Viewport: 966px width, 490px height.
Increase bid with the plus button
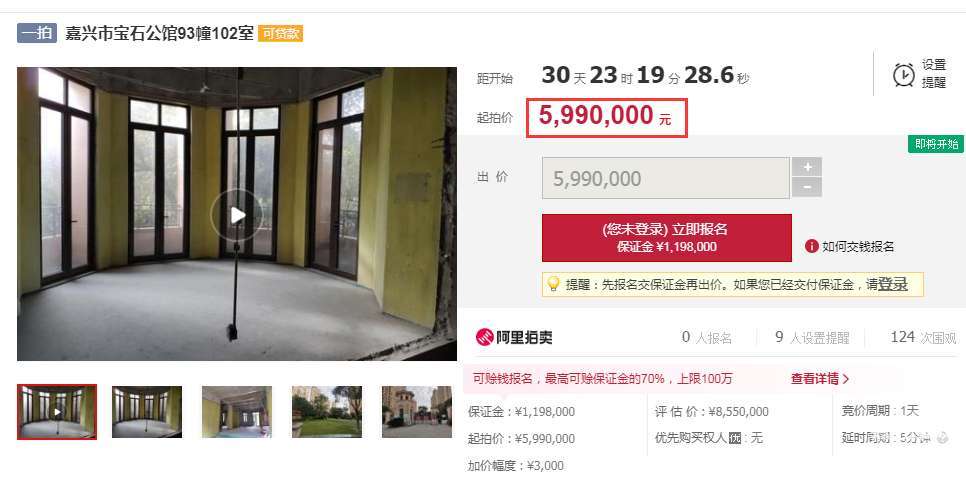click(806, 166)
